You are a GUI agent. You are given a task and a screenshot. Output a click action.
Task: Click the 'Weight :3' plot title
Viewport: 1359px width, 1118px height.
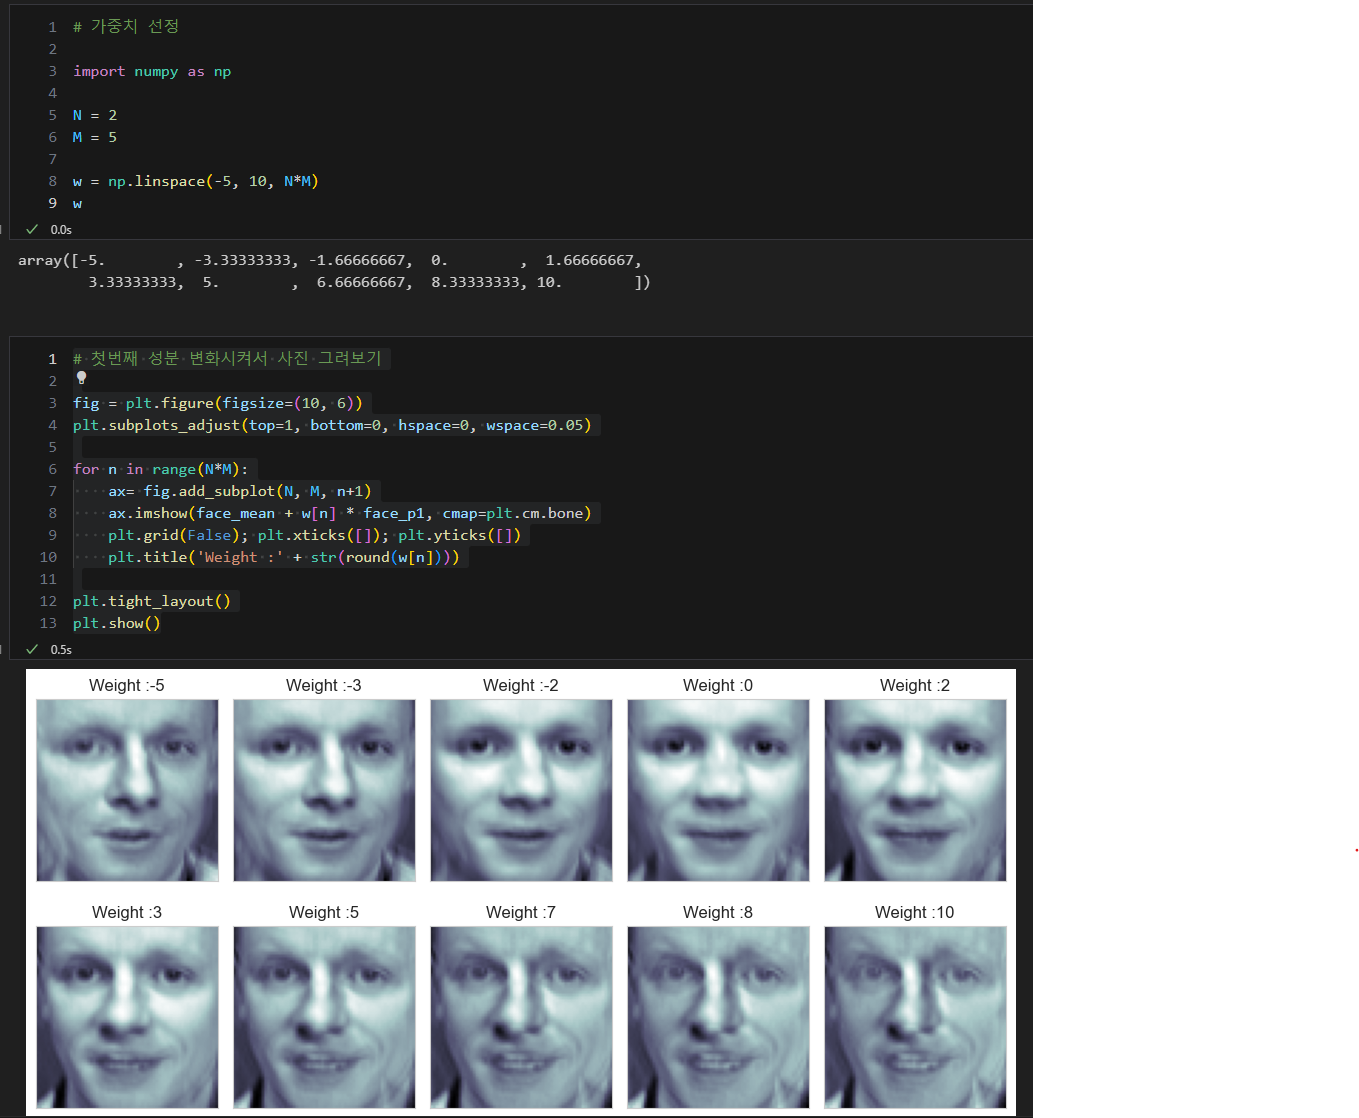[127, 912]
